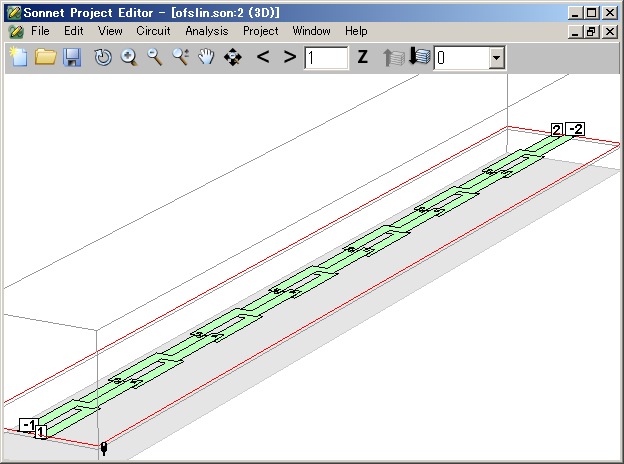624x464 pixels.
Task: Click the less-than previous arrow
Action: pos(263,57)
